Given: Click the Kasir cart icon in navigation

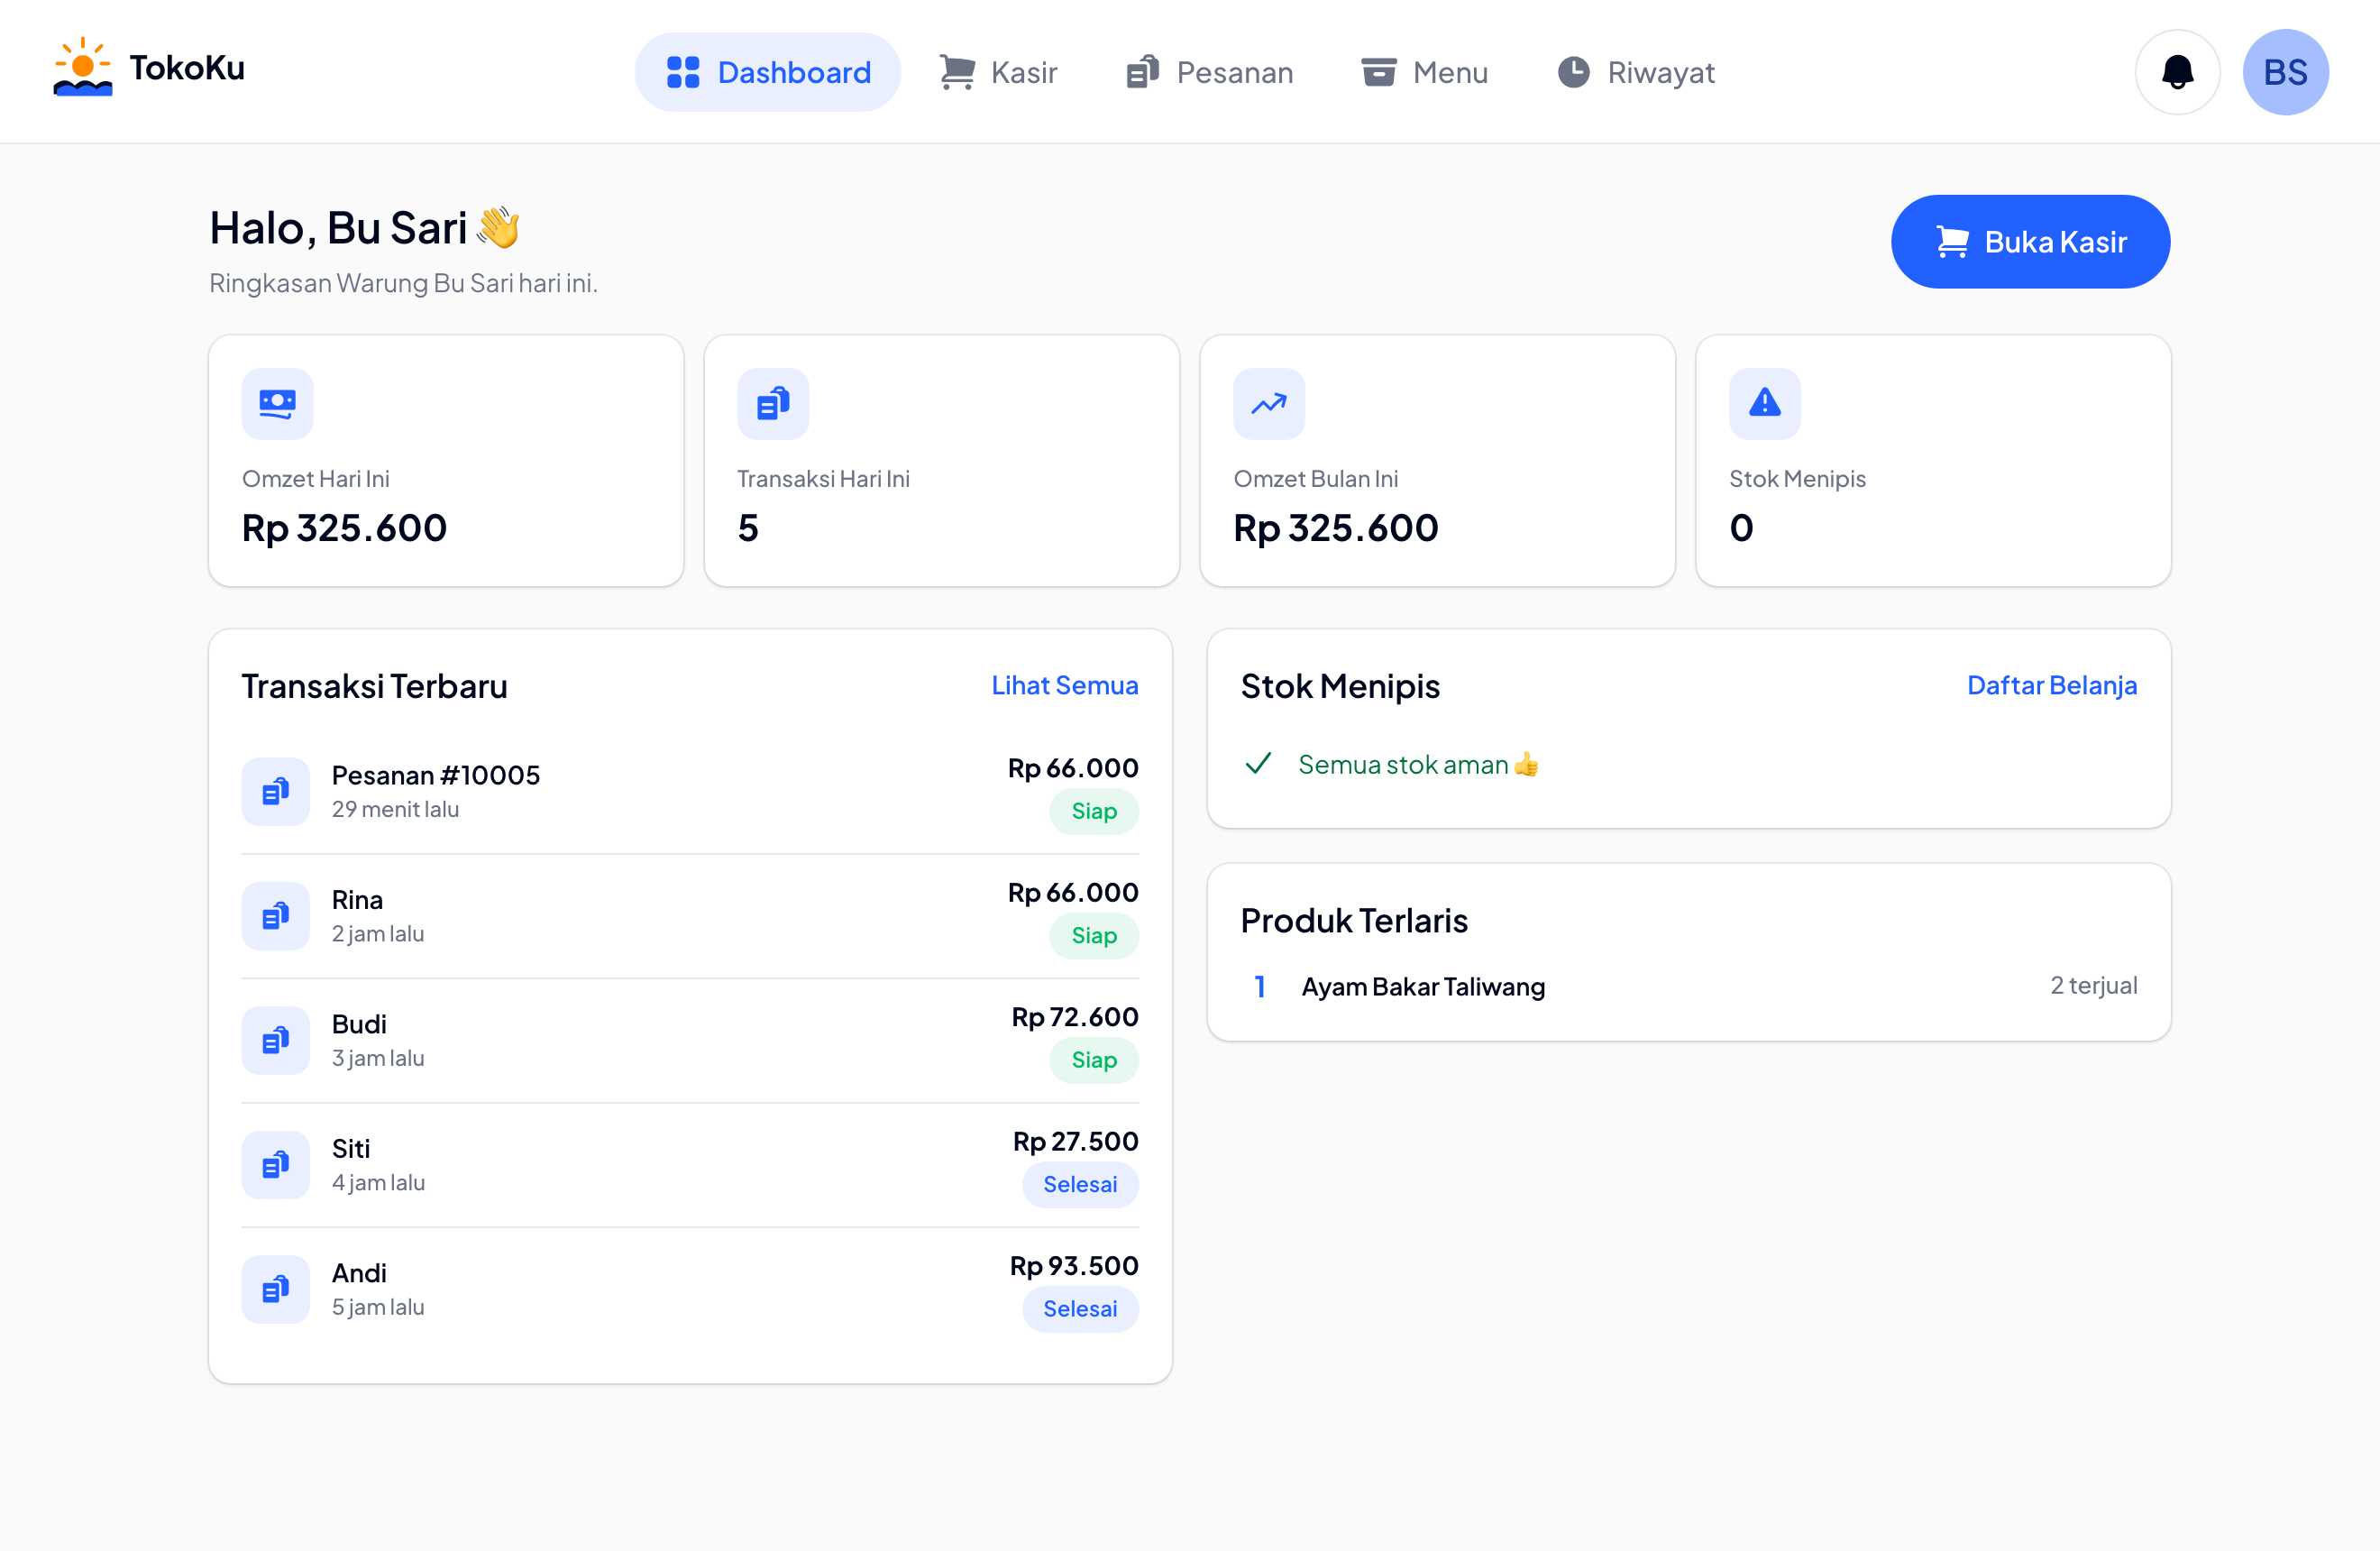Looking at the screenshot, I should (957, 72).
